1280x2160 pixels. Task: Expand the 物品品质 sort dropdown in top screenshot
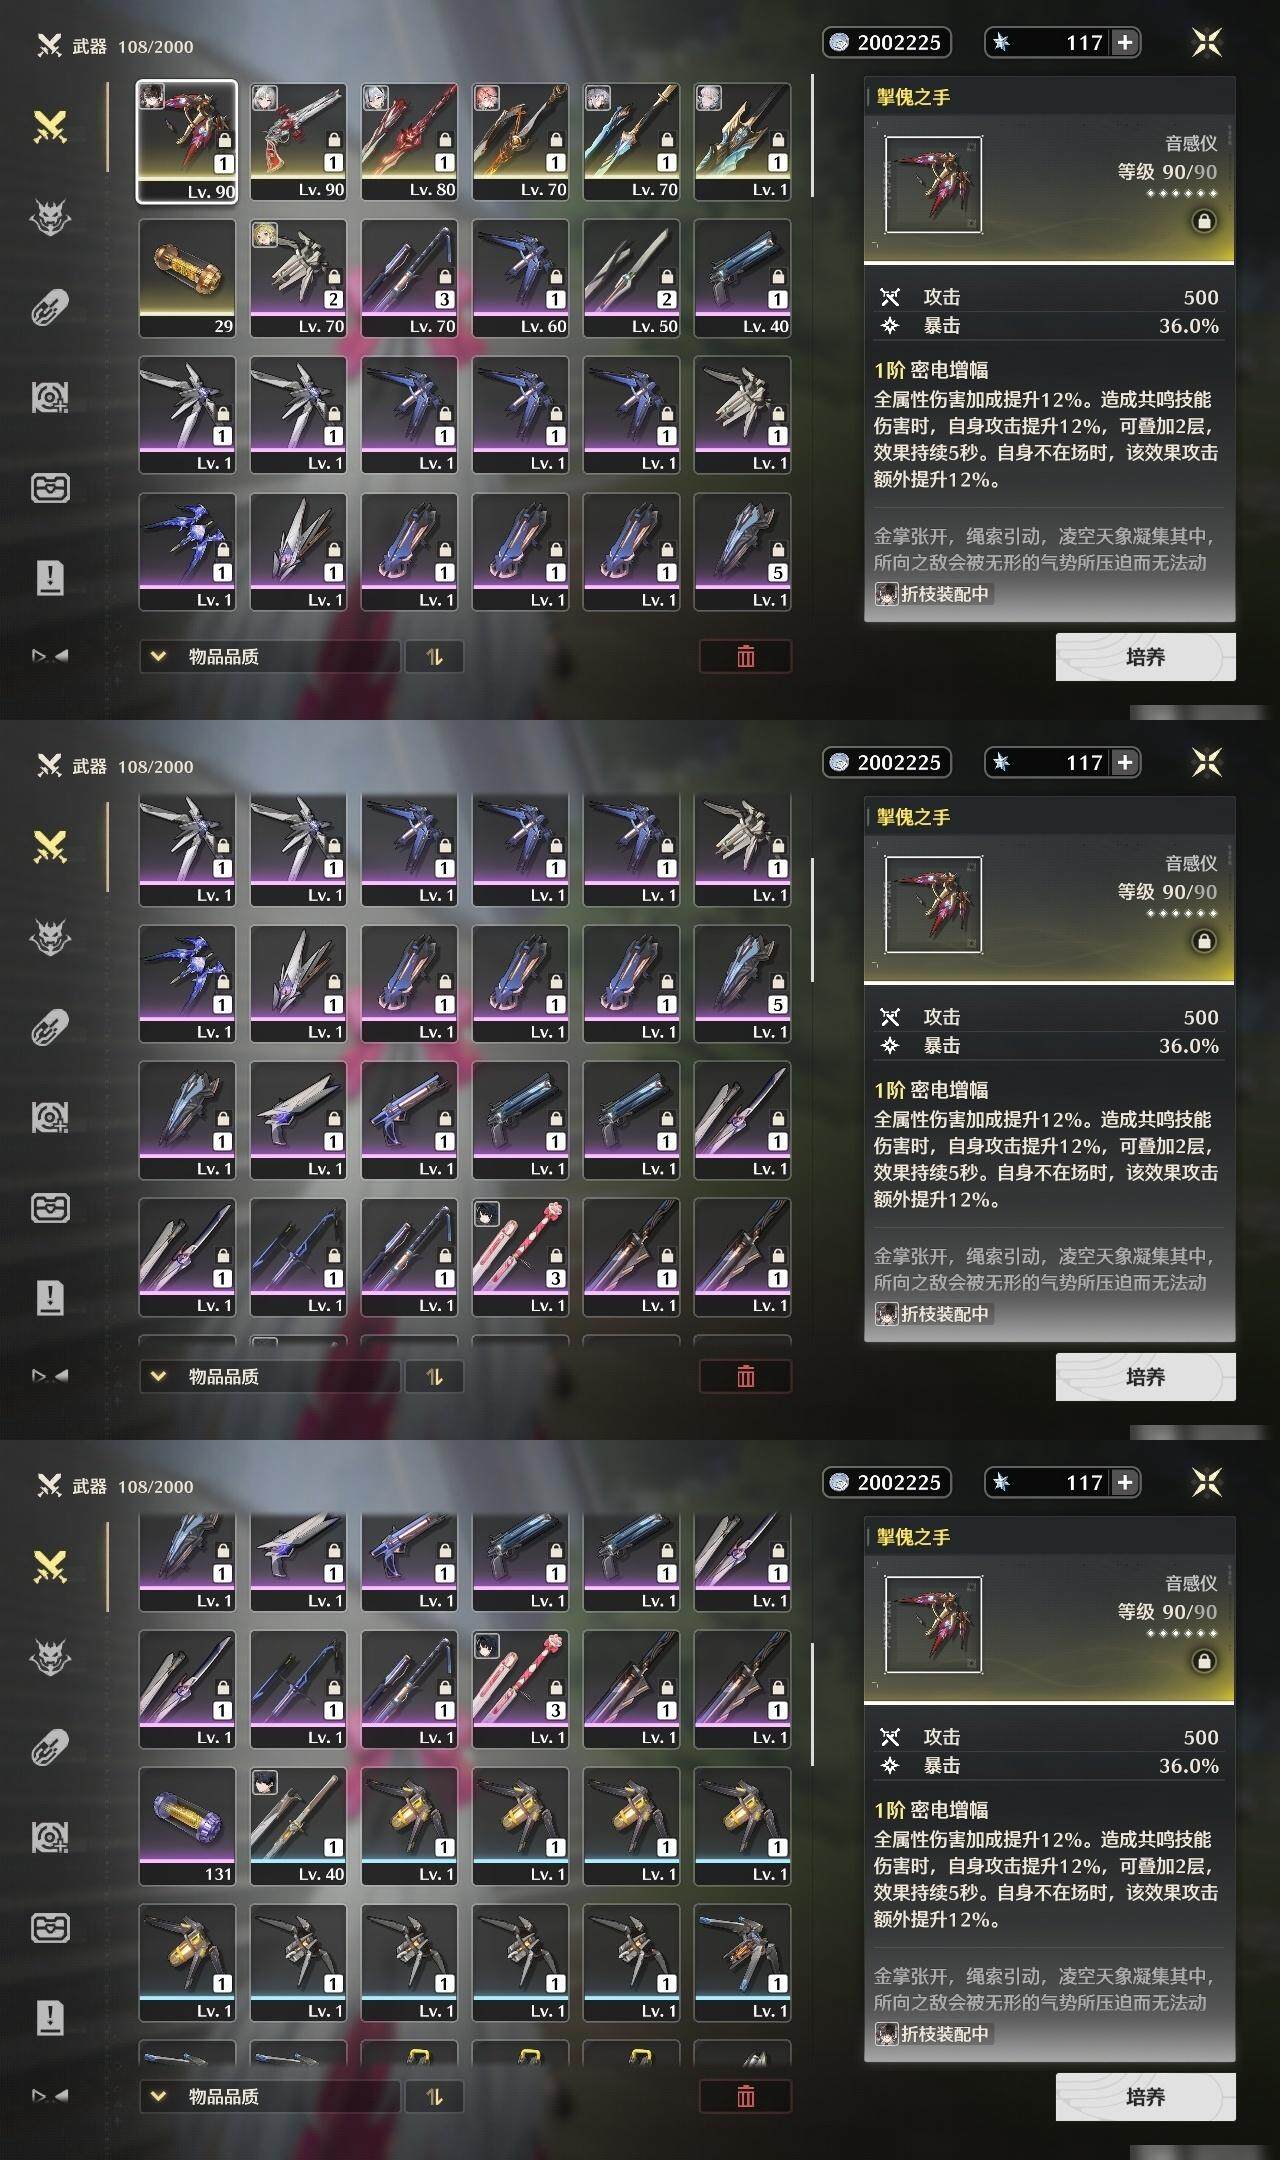[269, 656]
